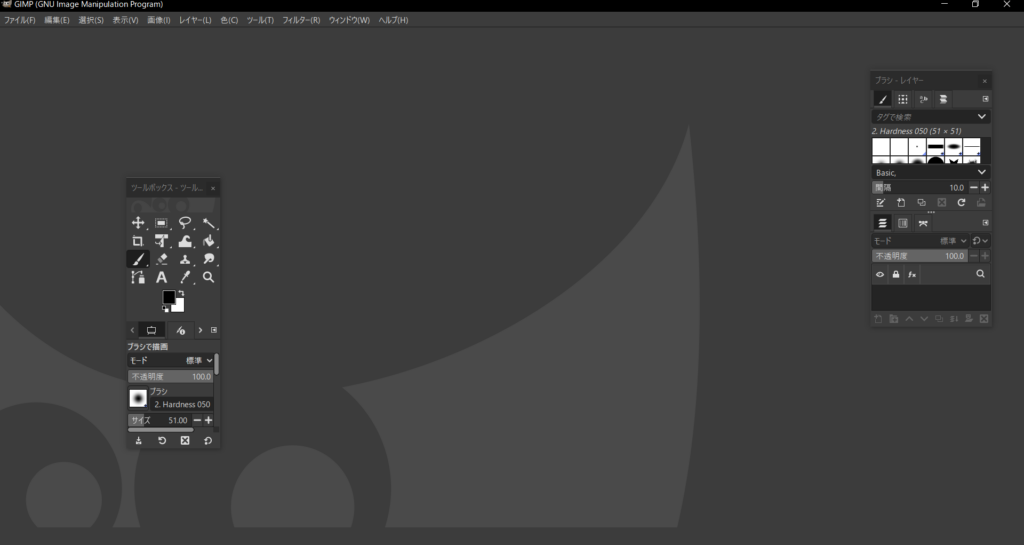Open the ファイル(F) menu
Image resolution: width=1024 pixels, height=545 pixels.
pos(20,20)
